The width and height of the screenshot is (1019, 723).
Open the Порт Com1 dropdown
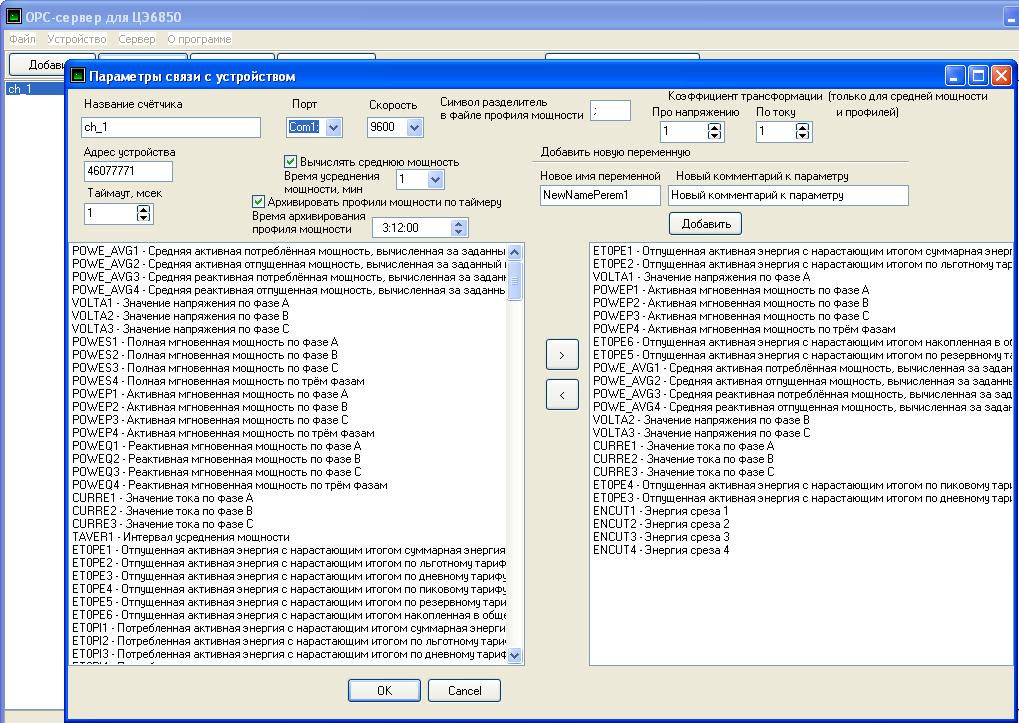click(x=333, y=127)
